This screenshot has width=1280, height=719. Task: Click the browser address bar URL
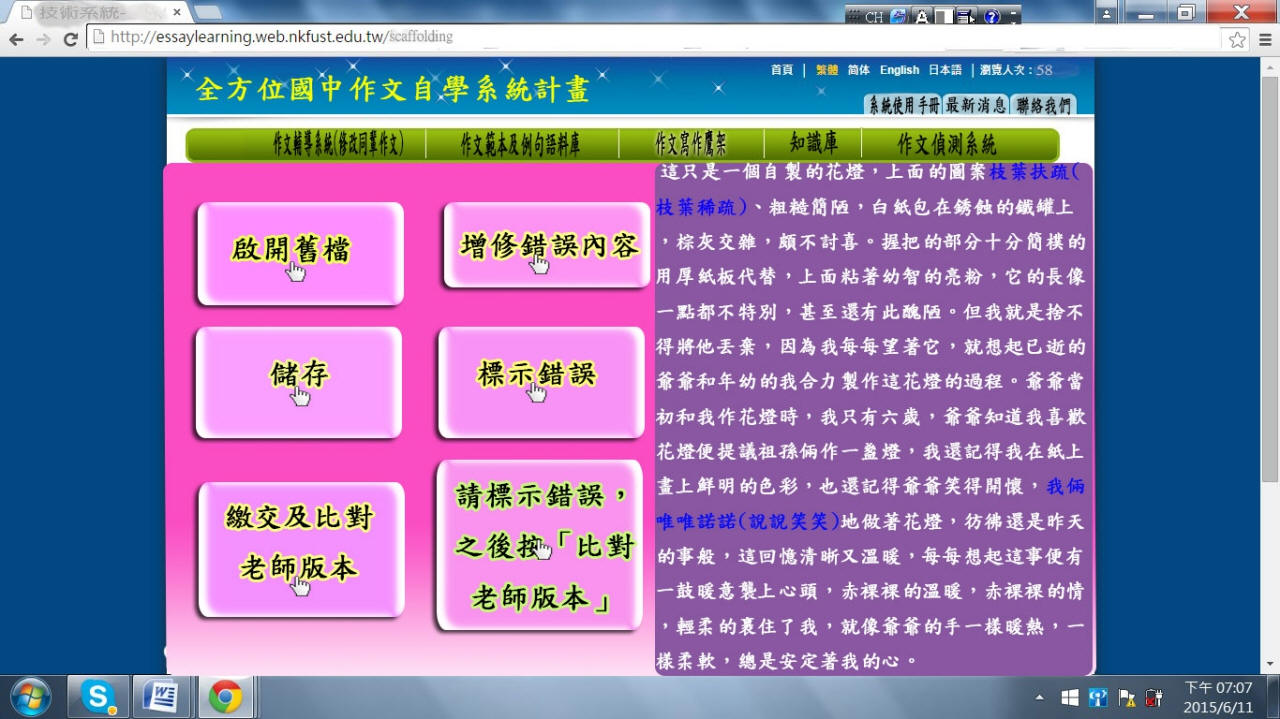point(282,37)
